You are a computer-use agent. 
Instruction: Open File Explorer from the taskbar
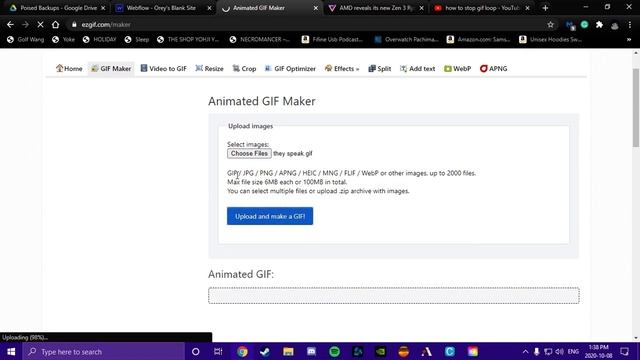tap(288, 351)
